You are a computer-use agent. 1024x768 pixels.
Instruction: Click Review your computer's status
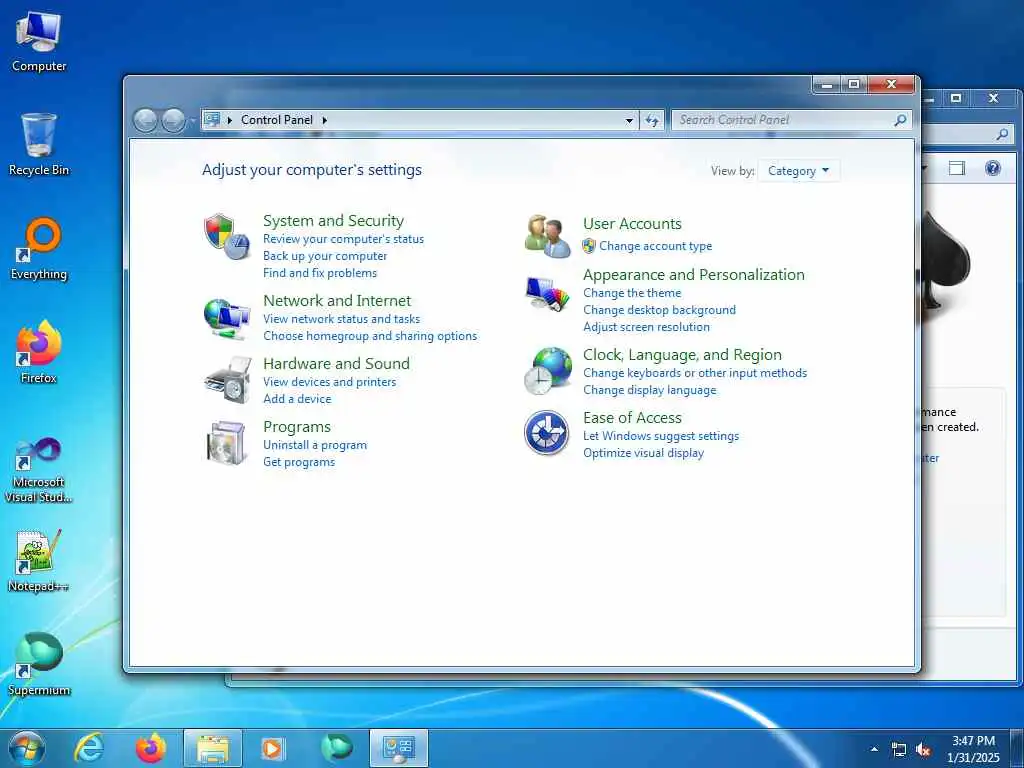(344, 239)
